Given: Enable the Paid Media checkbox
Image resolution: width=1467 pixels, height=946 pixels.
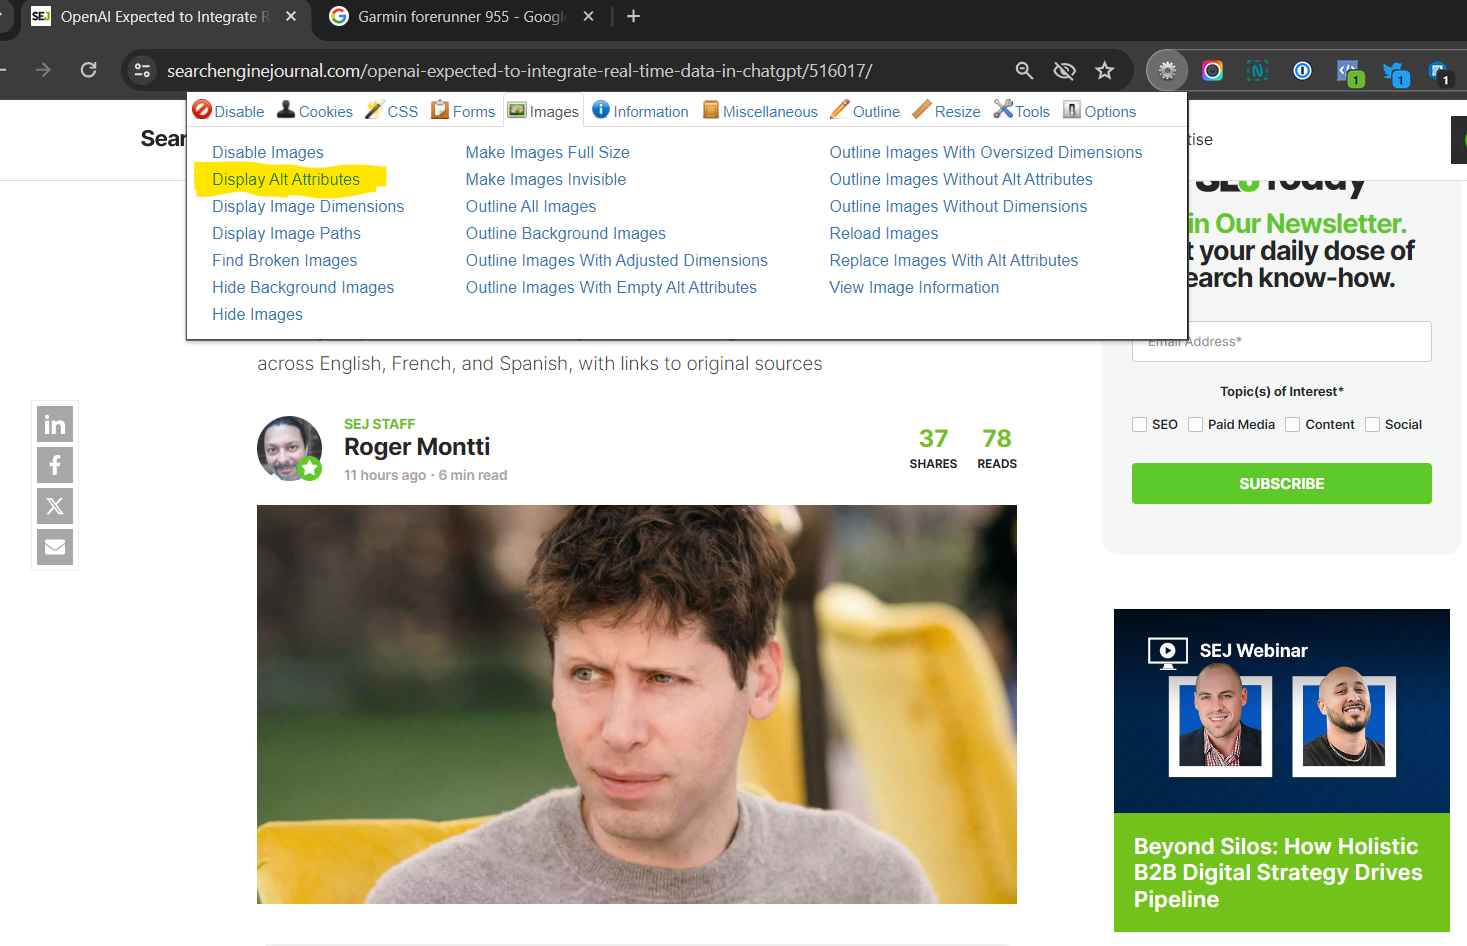Looking at the screenshot, I should (1196, 424).
